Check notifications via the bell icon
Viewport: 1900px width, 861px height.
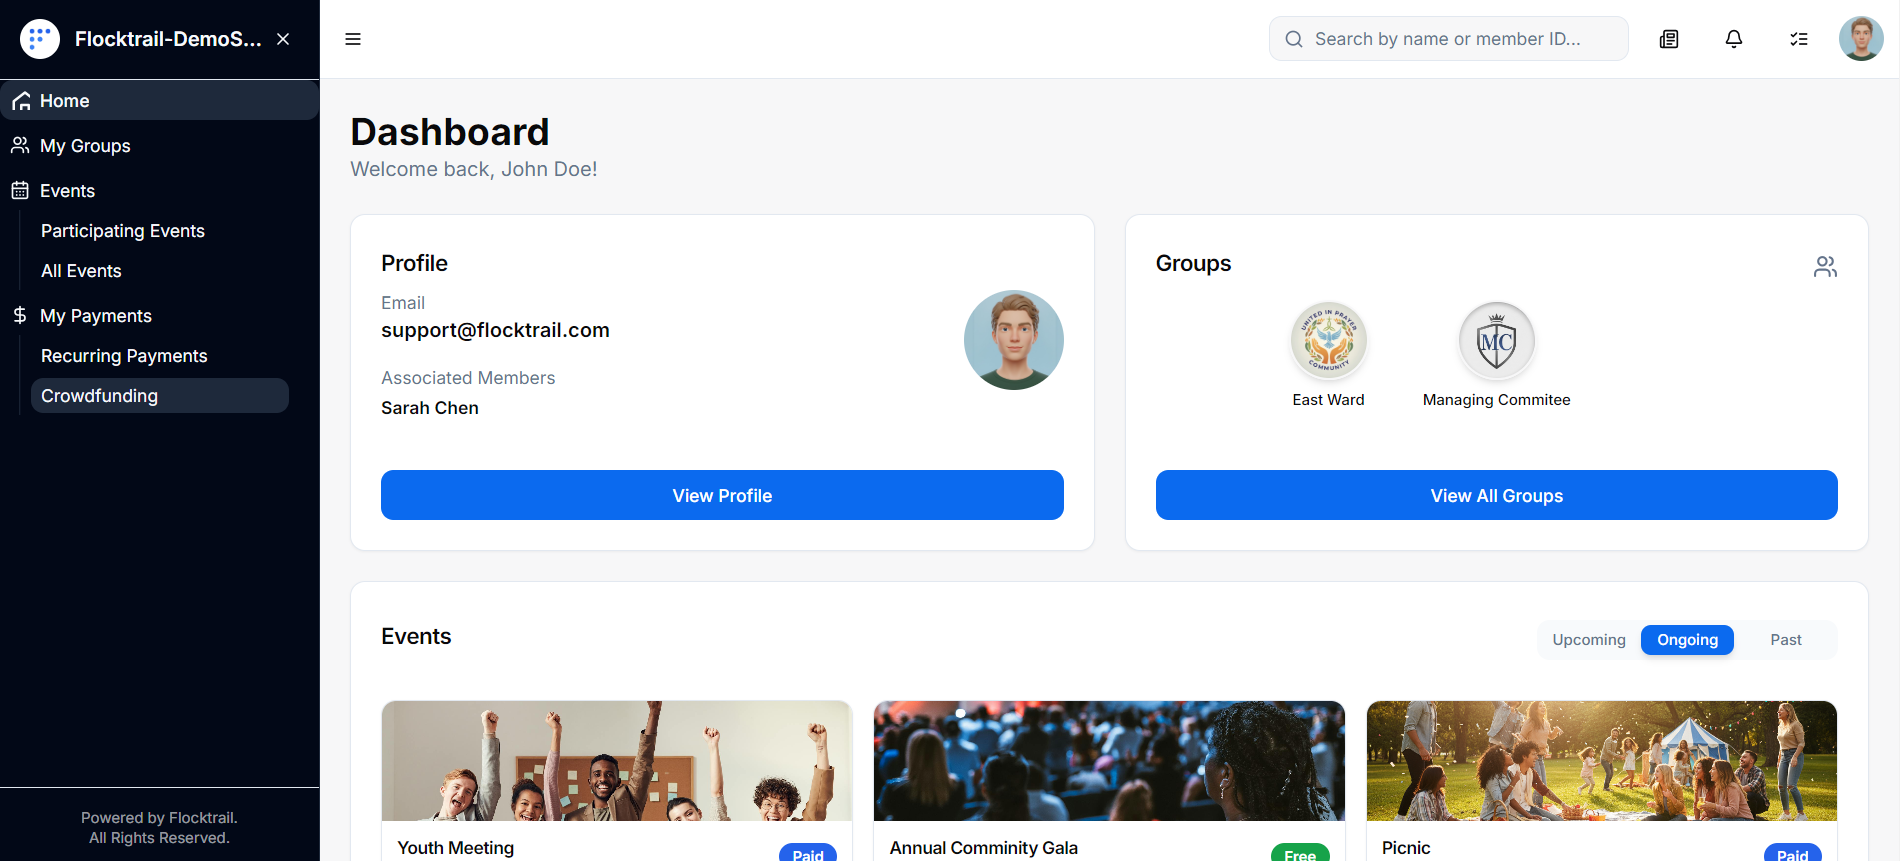click(x=1734, y=38)
